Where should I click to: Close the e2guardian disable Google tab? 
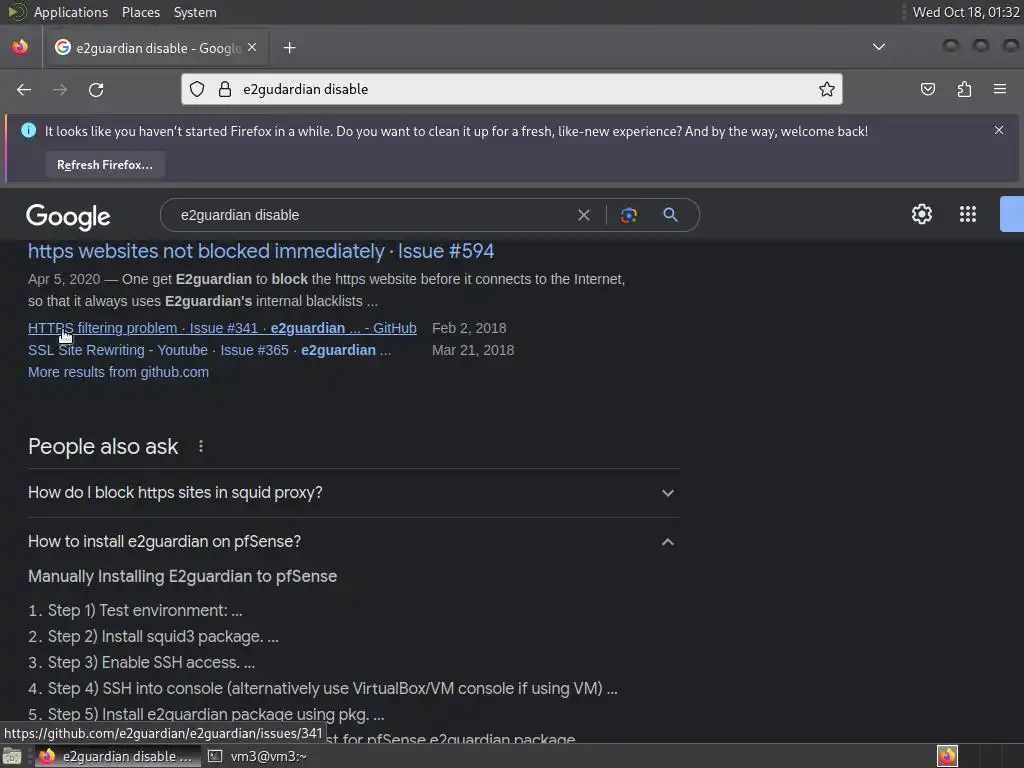click(252, 48)
